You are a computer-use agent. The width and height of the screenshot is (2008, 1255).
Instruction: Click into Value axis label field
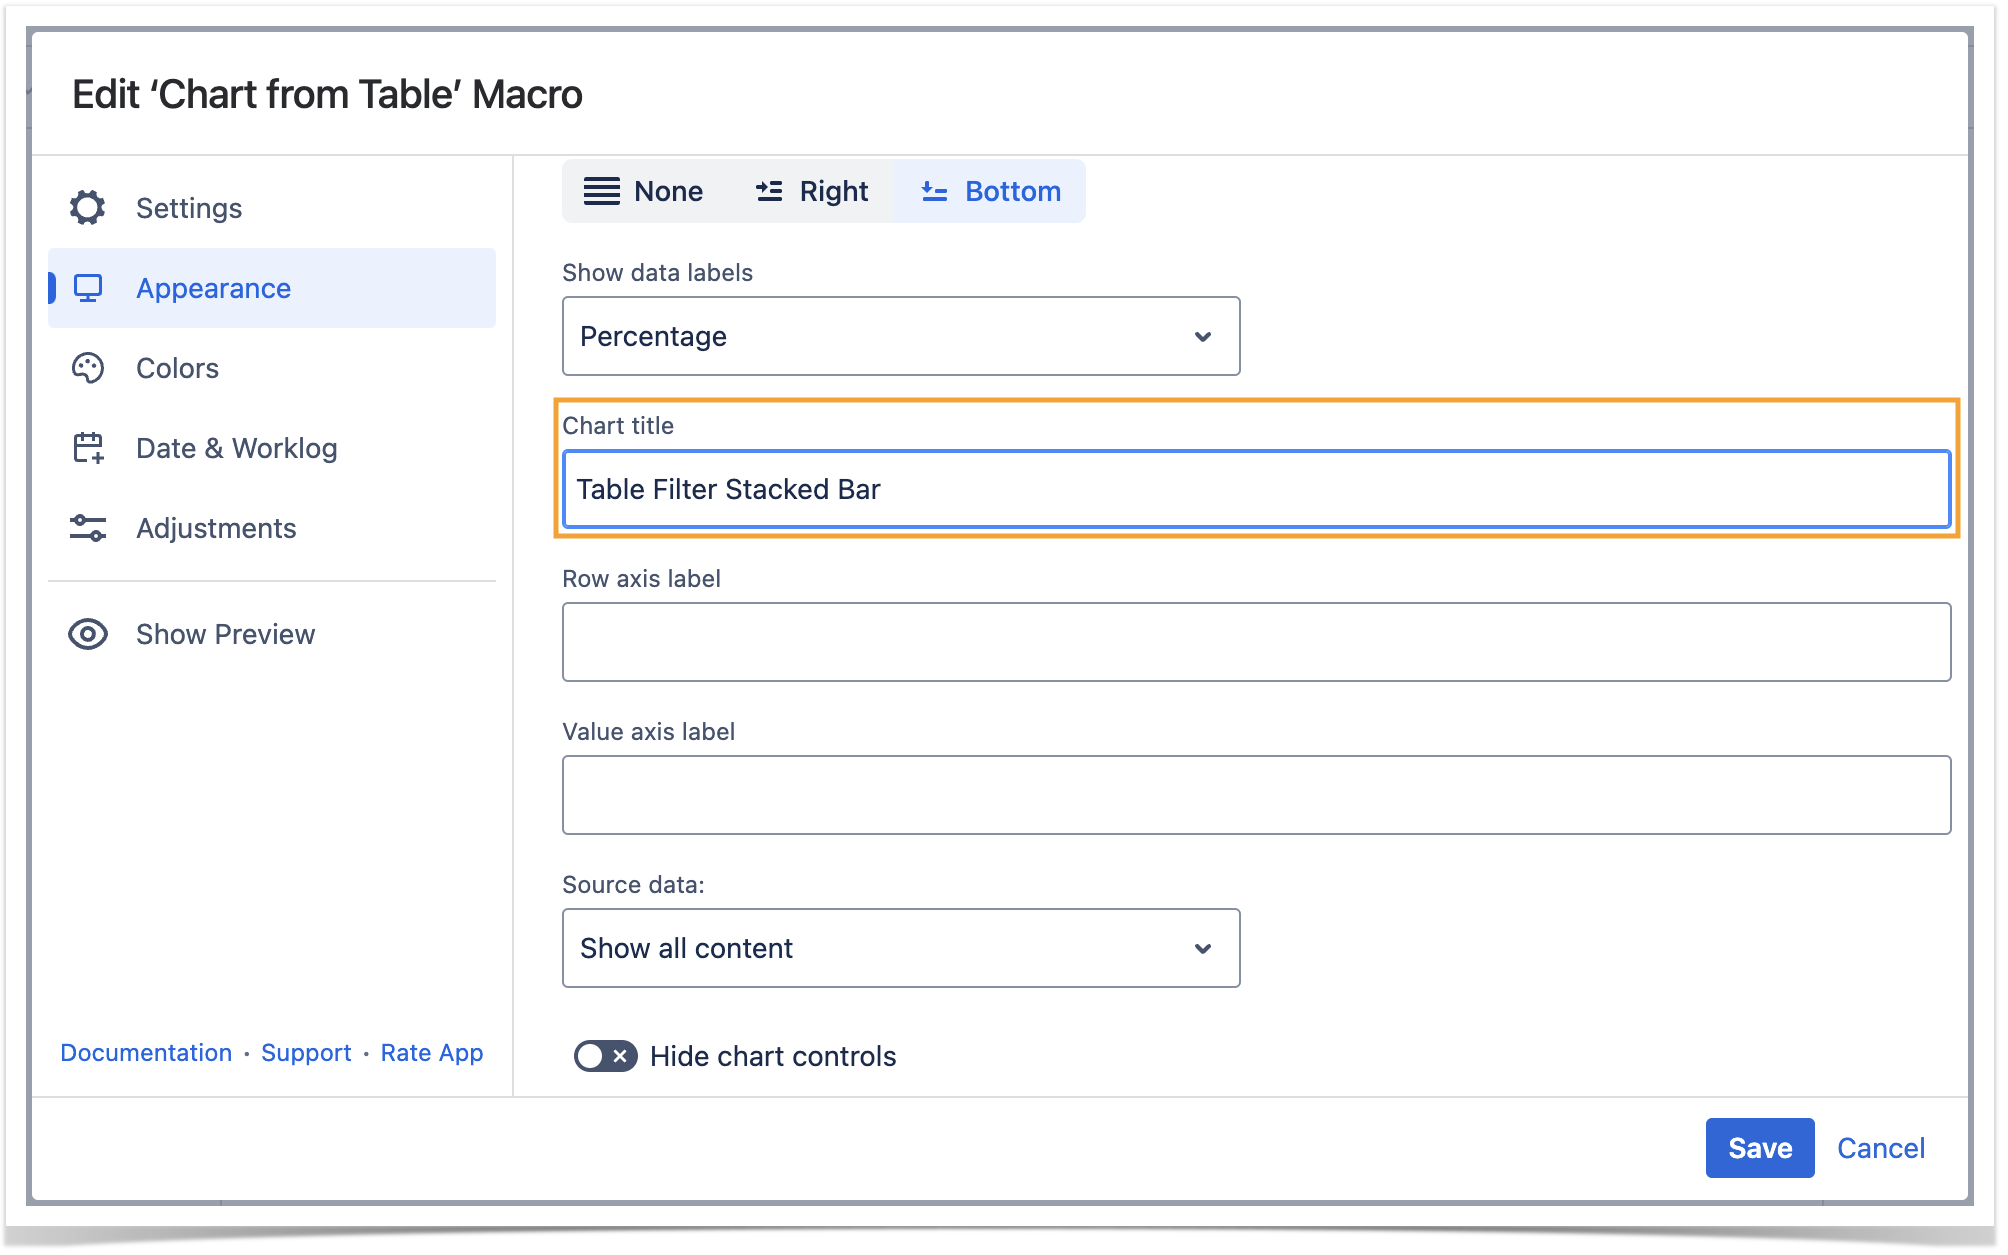click(x=1256, y=795)
